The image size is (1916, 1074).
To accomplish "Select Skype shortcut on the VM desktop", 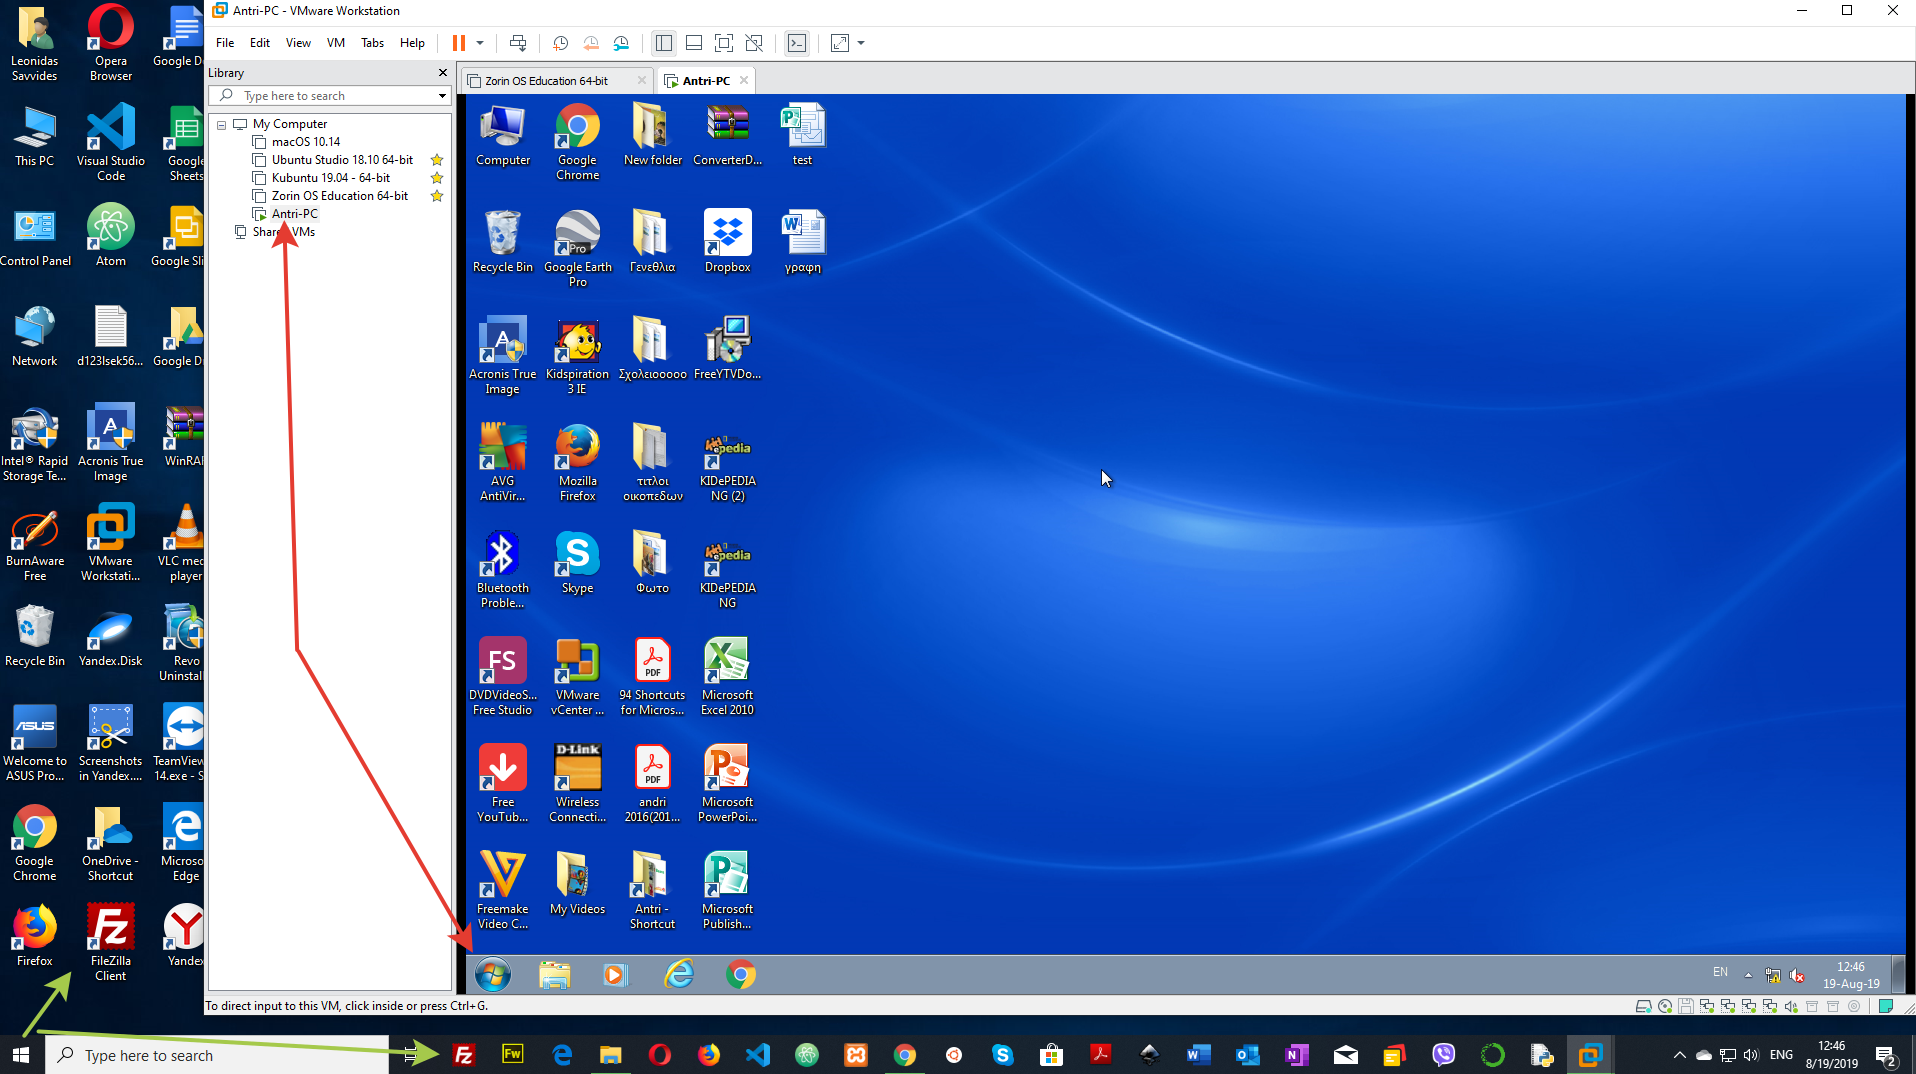I will click(578, 562).
